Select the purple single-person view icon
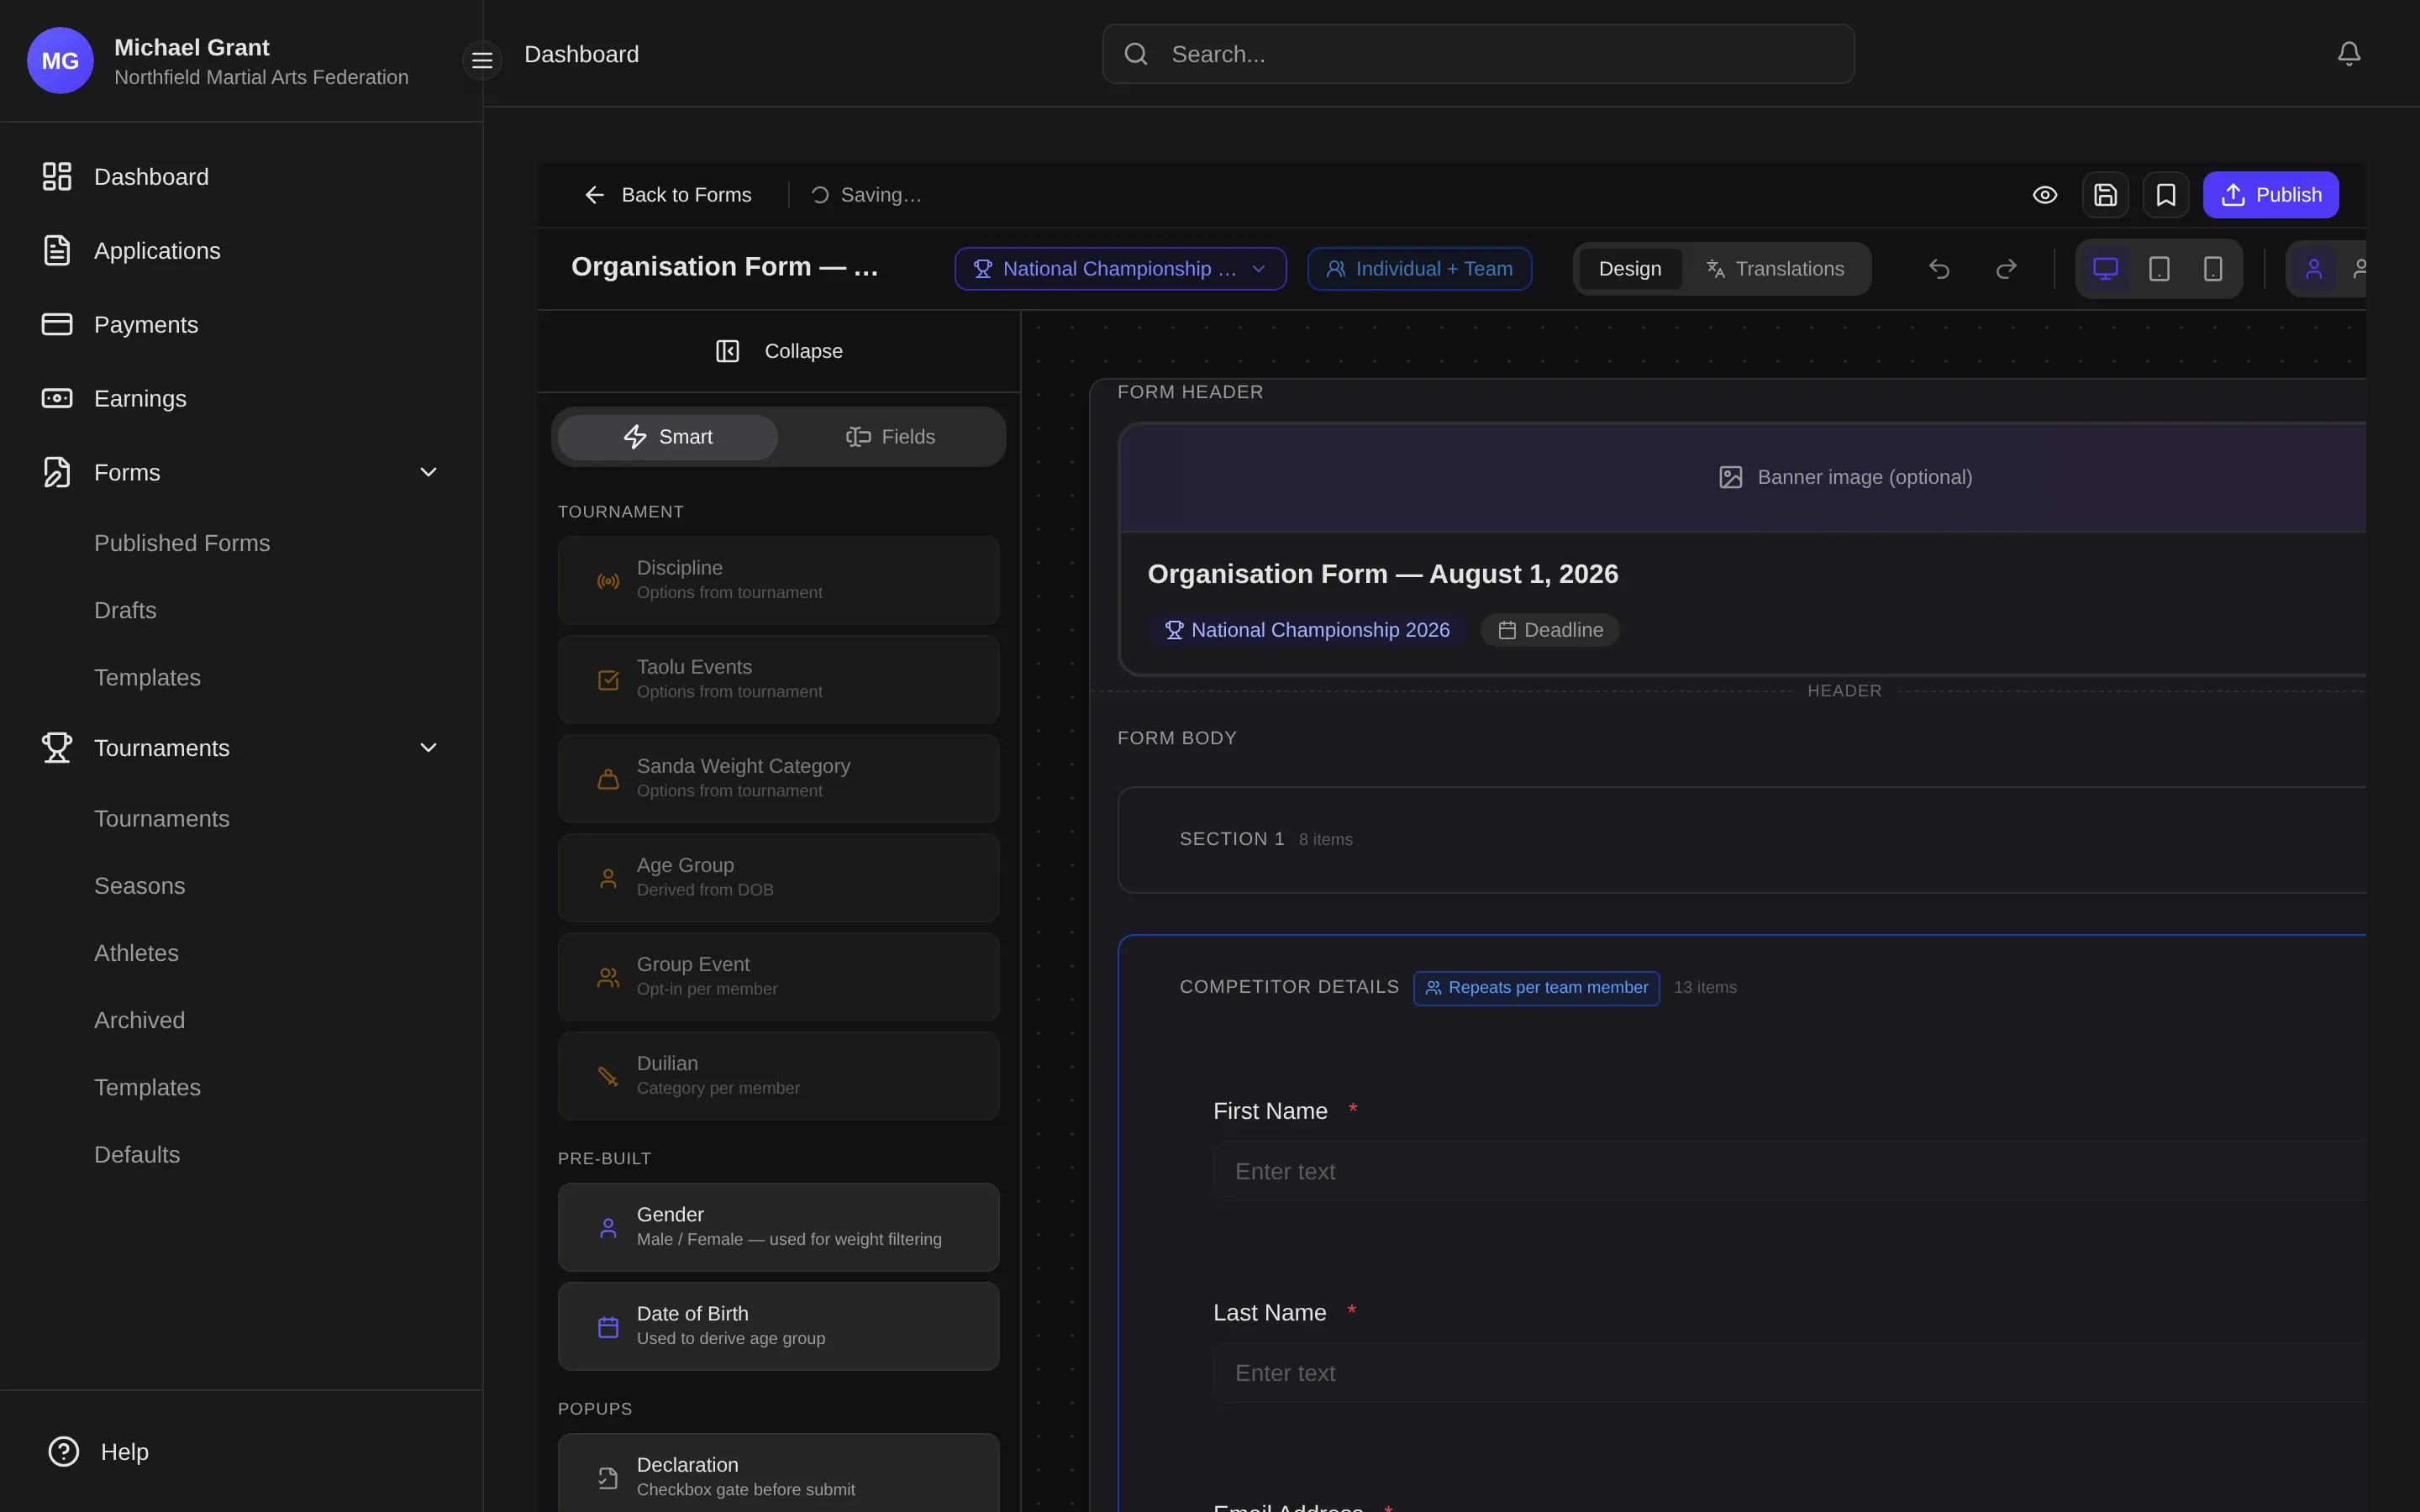2420x1512 pixels. [x=2314, y=269]
